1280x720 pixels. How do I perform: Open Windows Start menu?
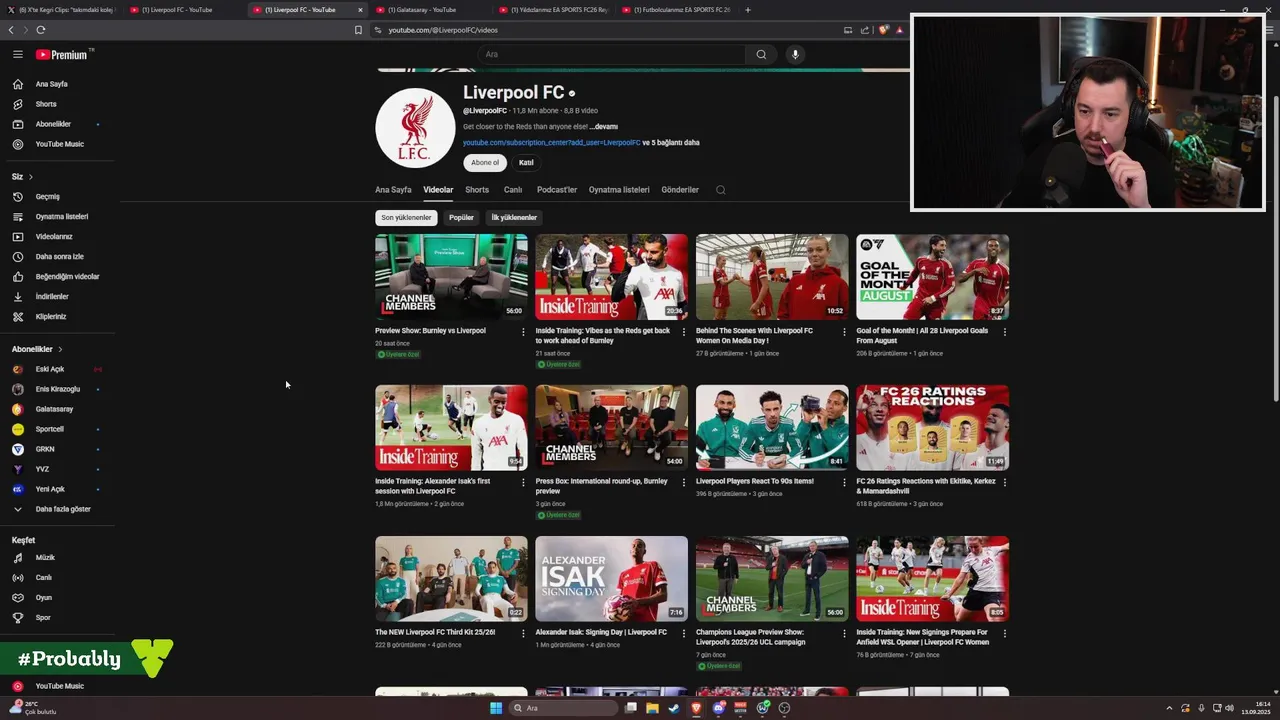(496, 708)
